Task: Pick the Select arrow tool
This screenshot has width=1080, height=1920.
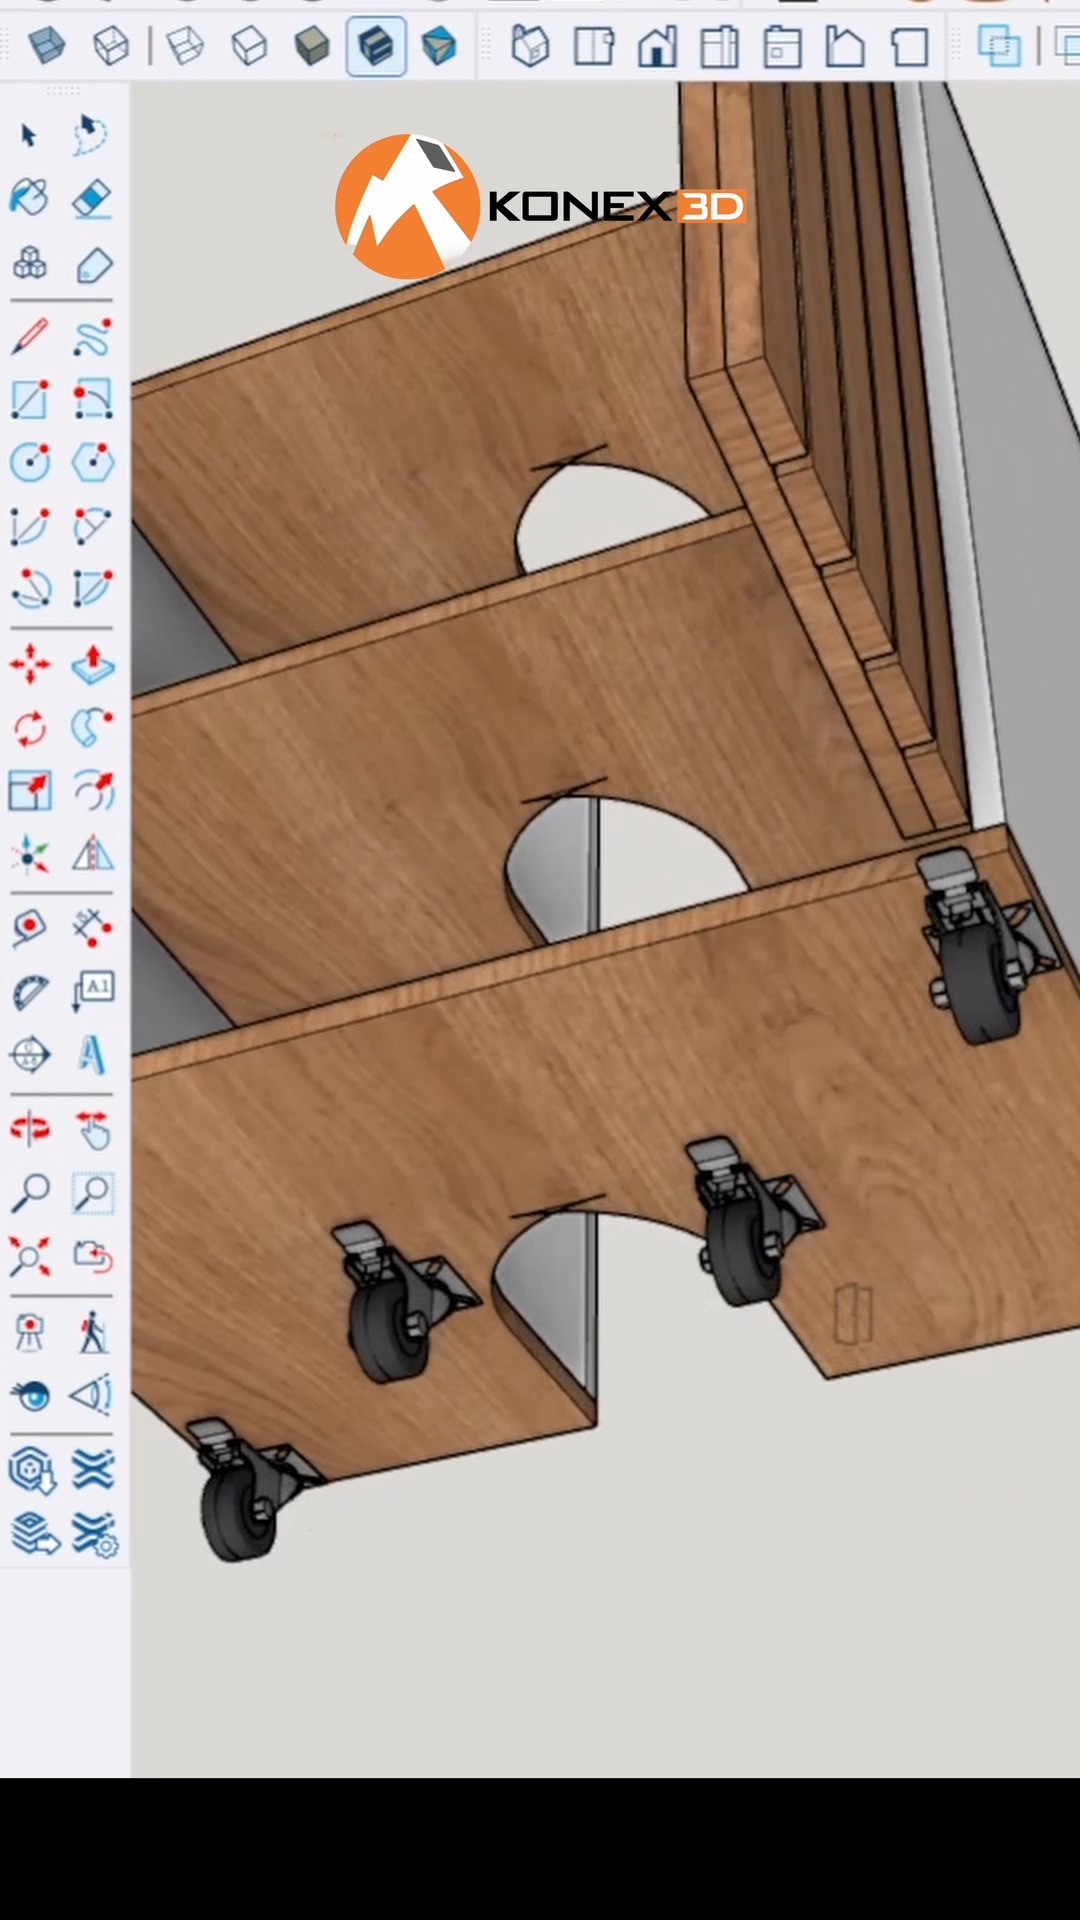Action: (x=29, y=135)
